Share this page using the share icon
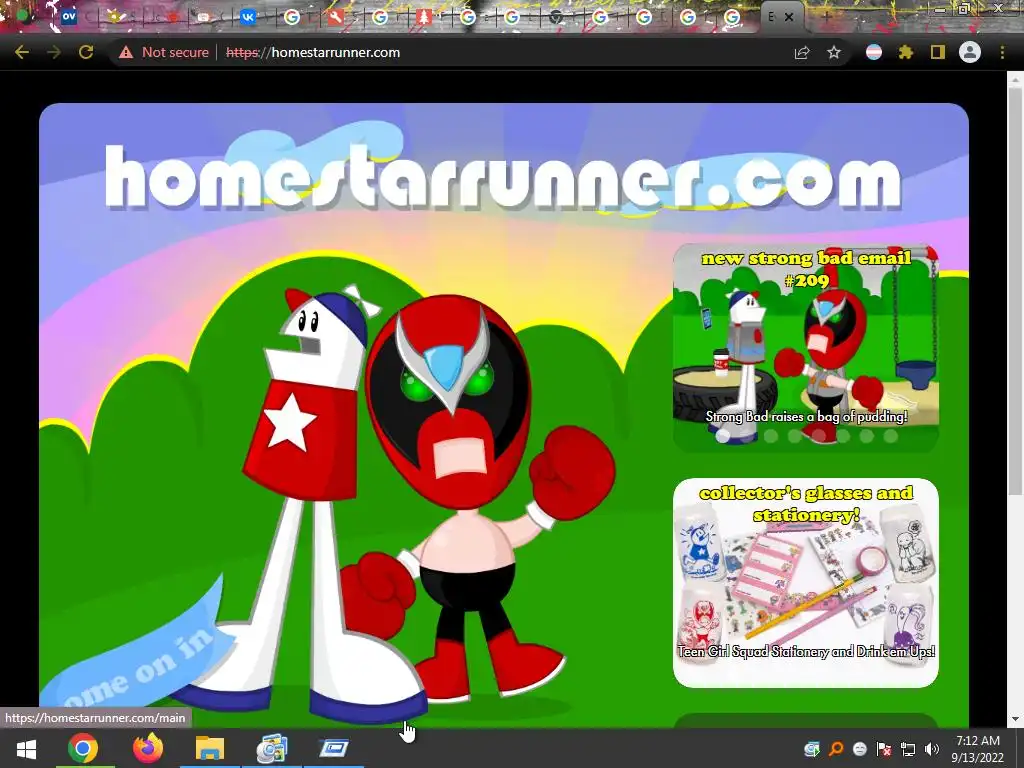 802,52
